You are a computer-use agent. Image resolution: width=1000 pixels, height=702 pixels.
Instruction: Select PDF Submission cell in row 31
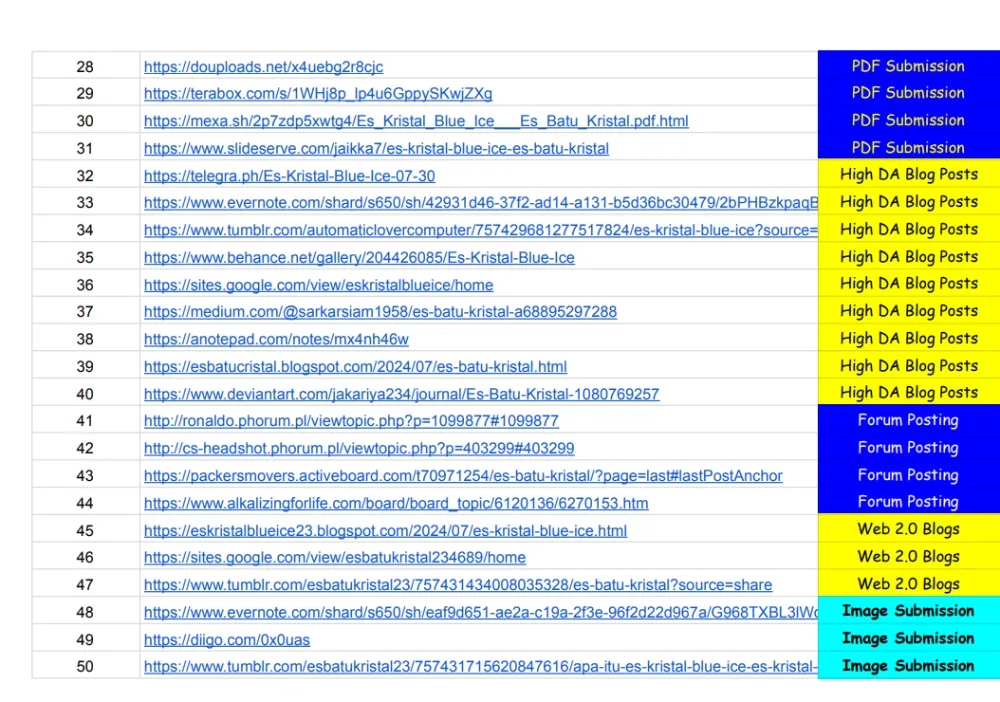point(909,147)
